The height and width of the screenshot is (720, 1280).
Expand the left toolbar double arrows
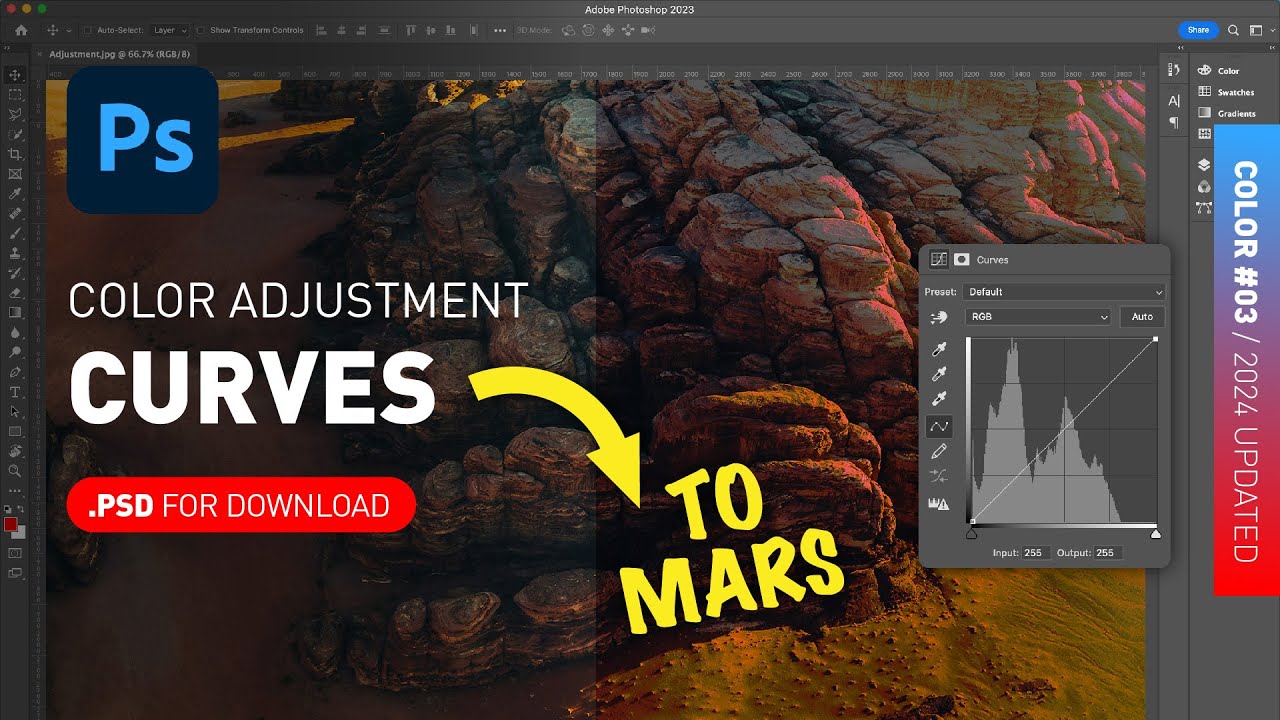click(7, 50)
